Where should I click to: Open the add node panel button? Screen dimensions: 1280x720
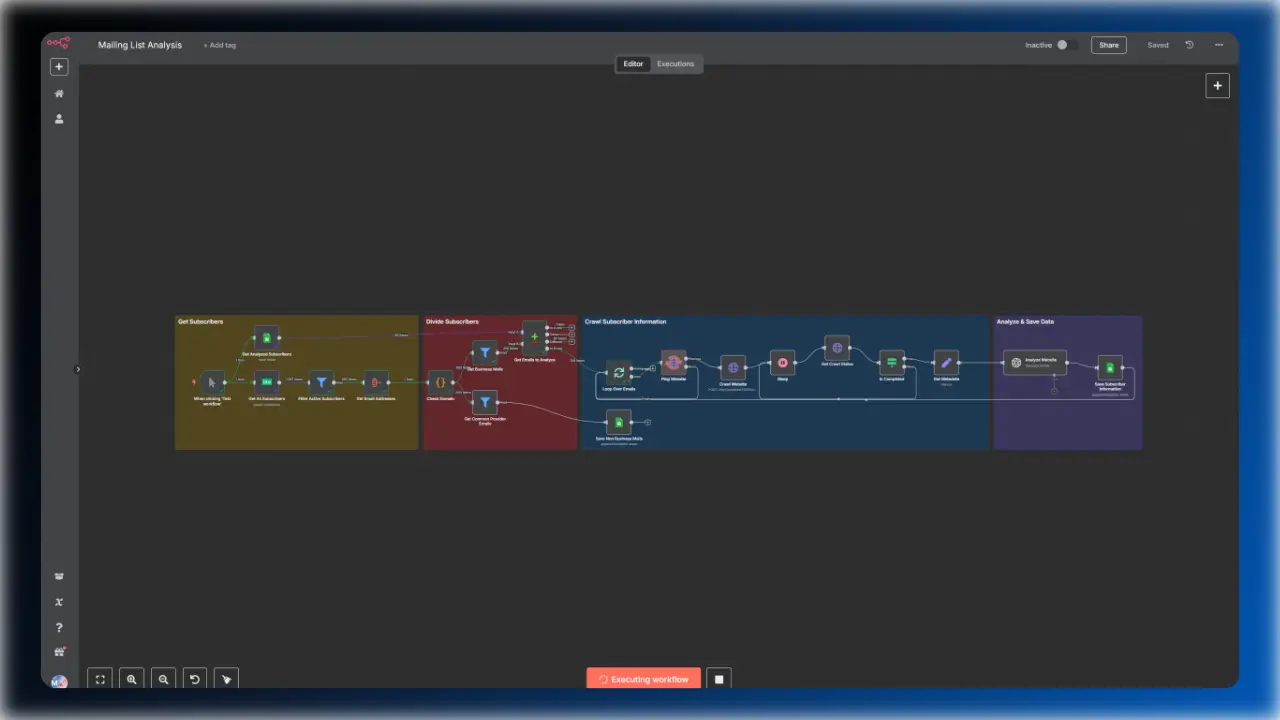(x=1217, y=86)
